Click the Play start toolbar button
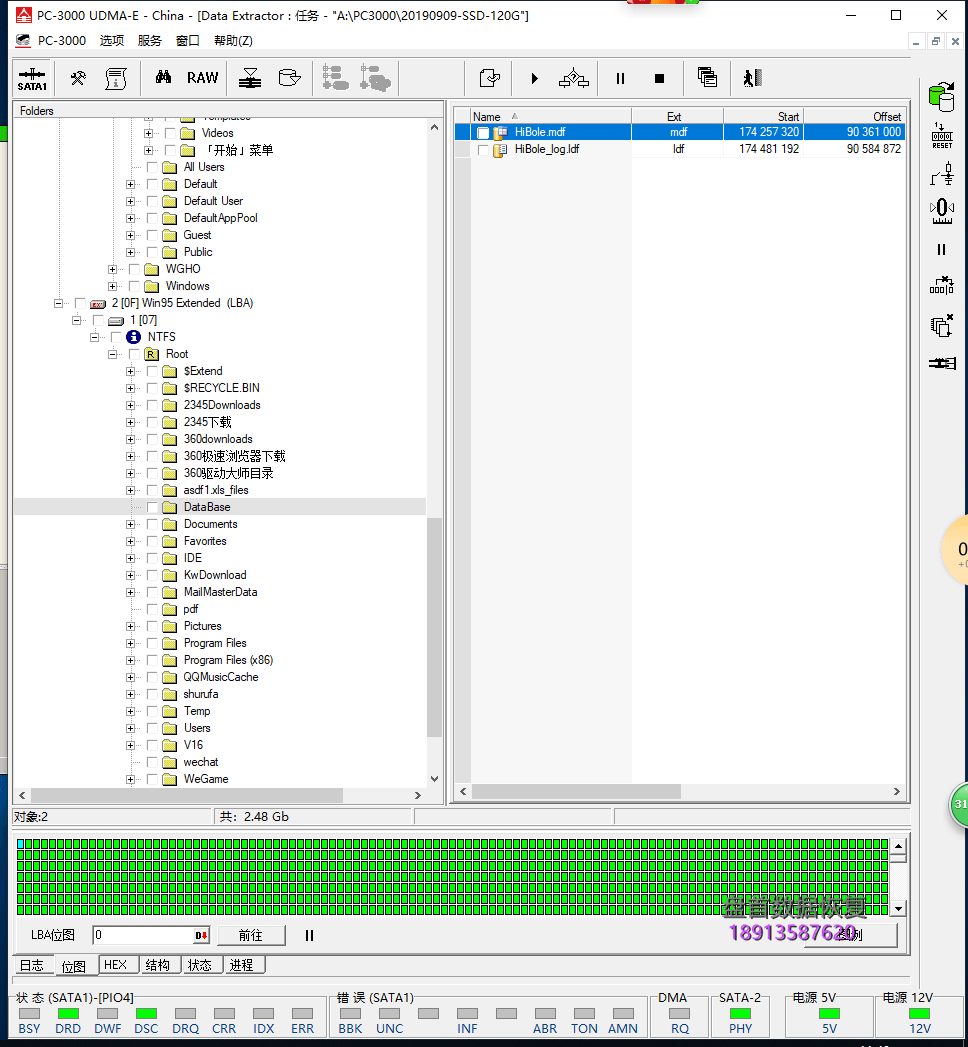 click(x=534, y=79)
